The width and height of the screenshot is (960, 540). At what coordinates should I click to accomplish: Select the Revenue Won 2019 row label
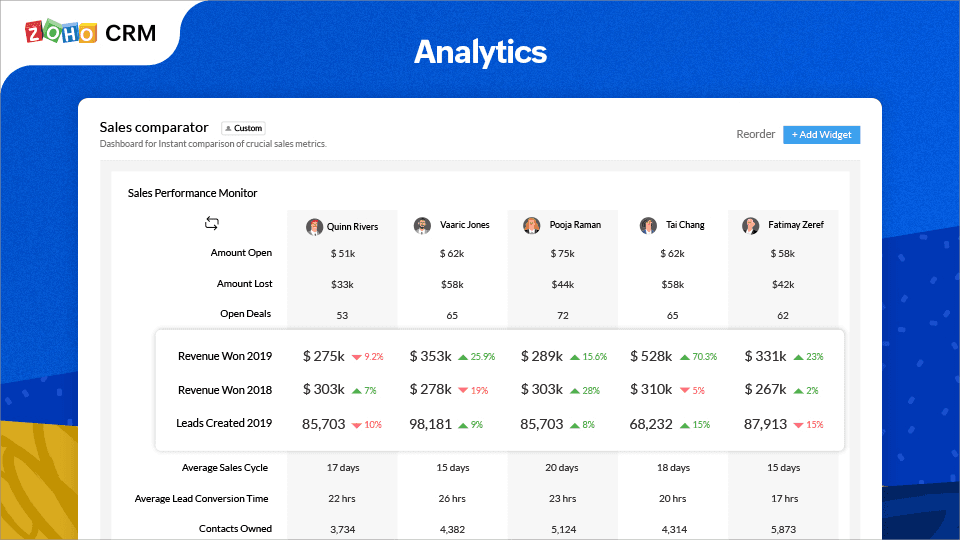[x=225, y=356]
